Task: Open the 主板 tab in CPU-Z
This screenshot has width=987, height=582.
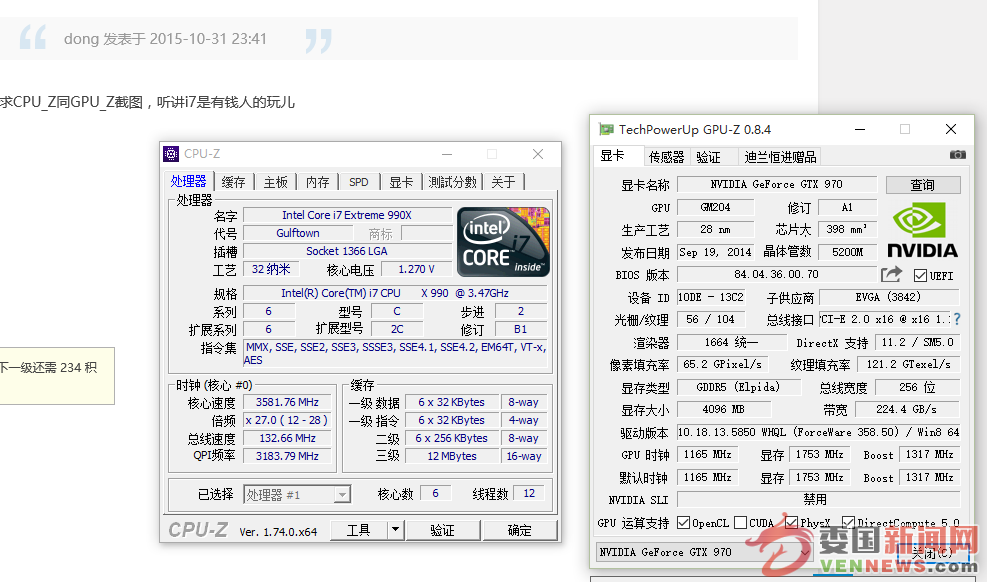Action: (275, 182)
